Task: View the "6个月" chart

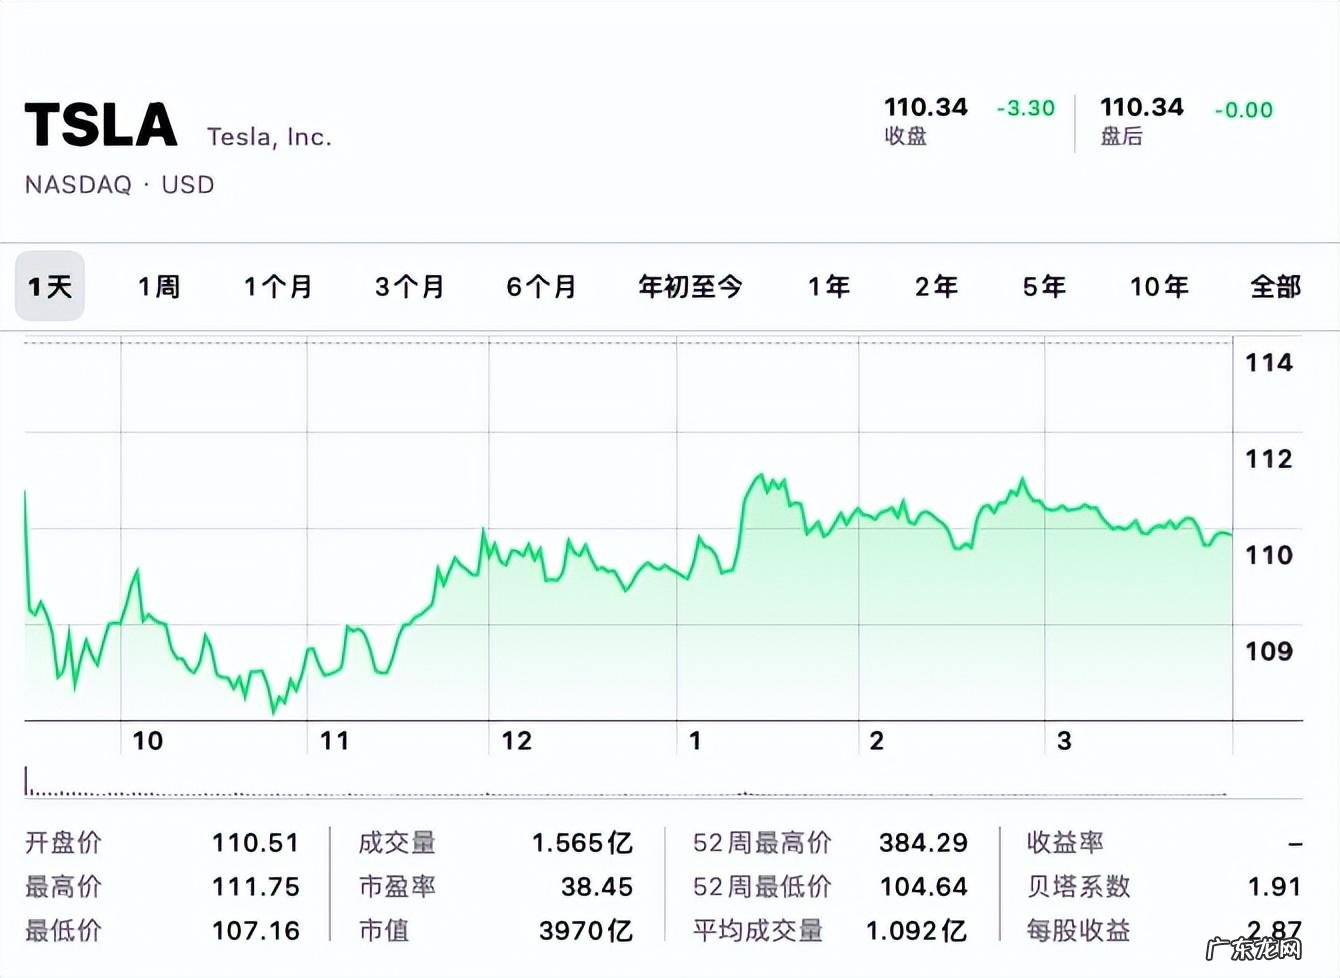Action: 542,286
